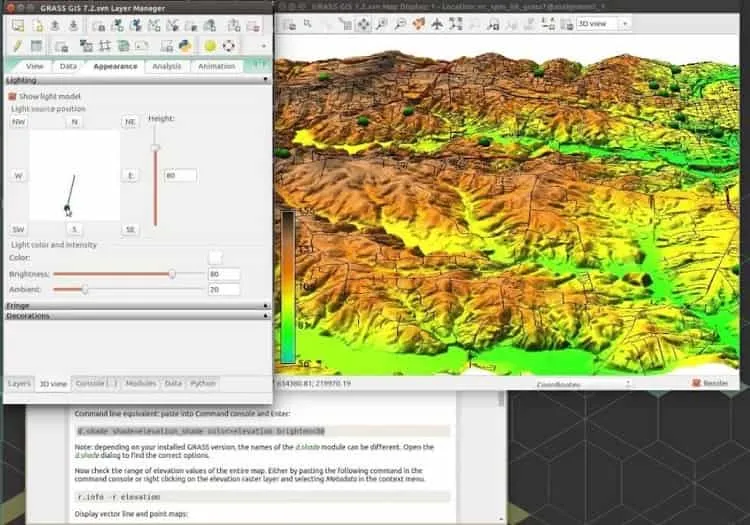The image size is (750, 525).
Task: Zoom to map extent icon in Map Display
Action: point(456,24)
